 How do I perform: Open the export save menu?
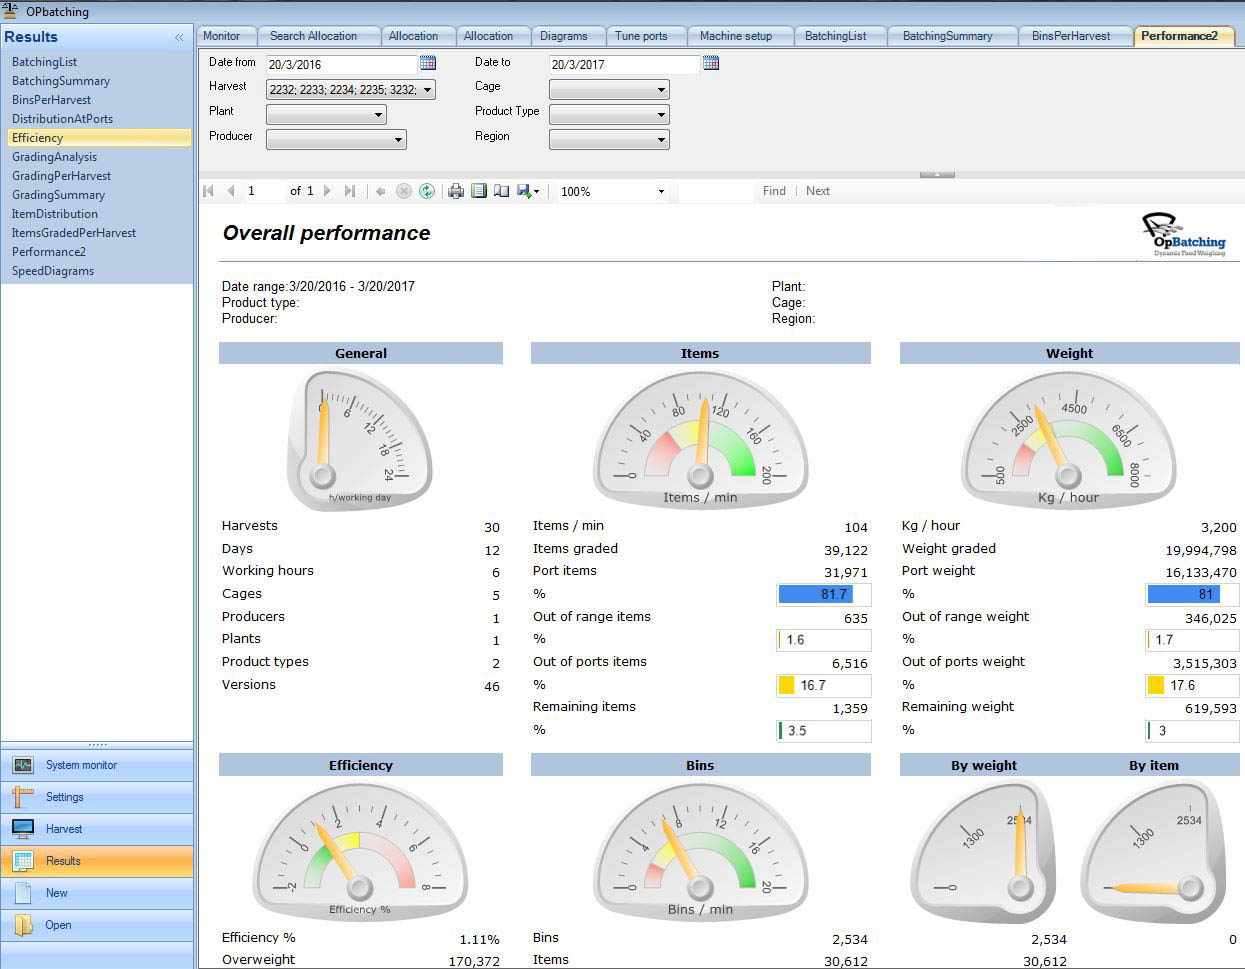point(528,191)
